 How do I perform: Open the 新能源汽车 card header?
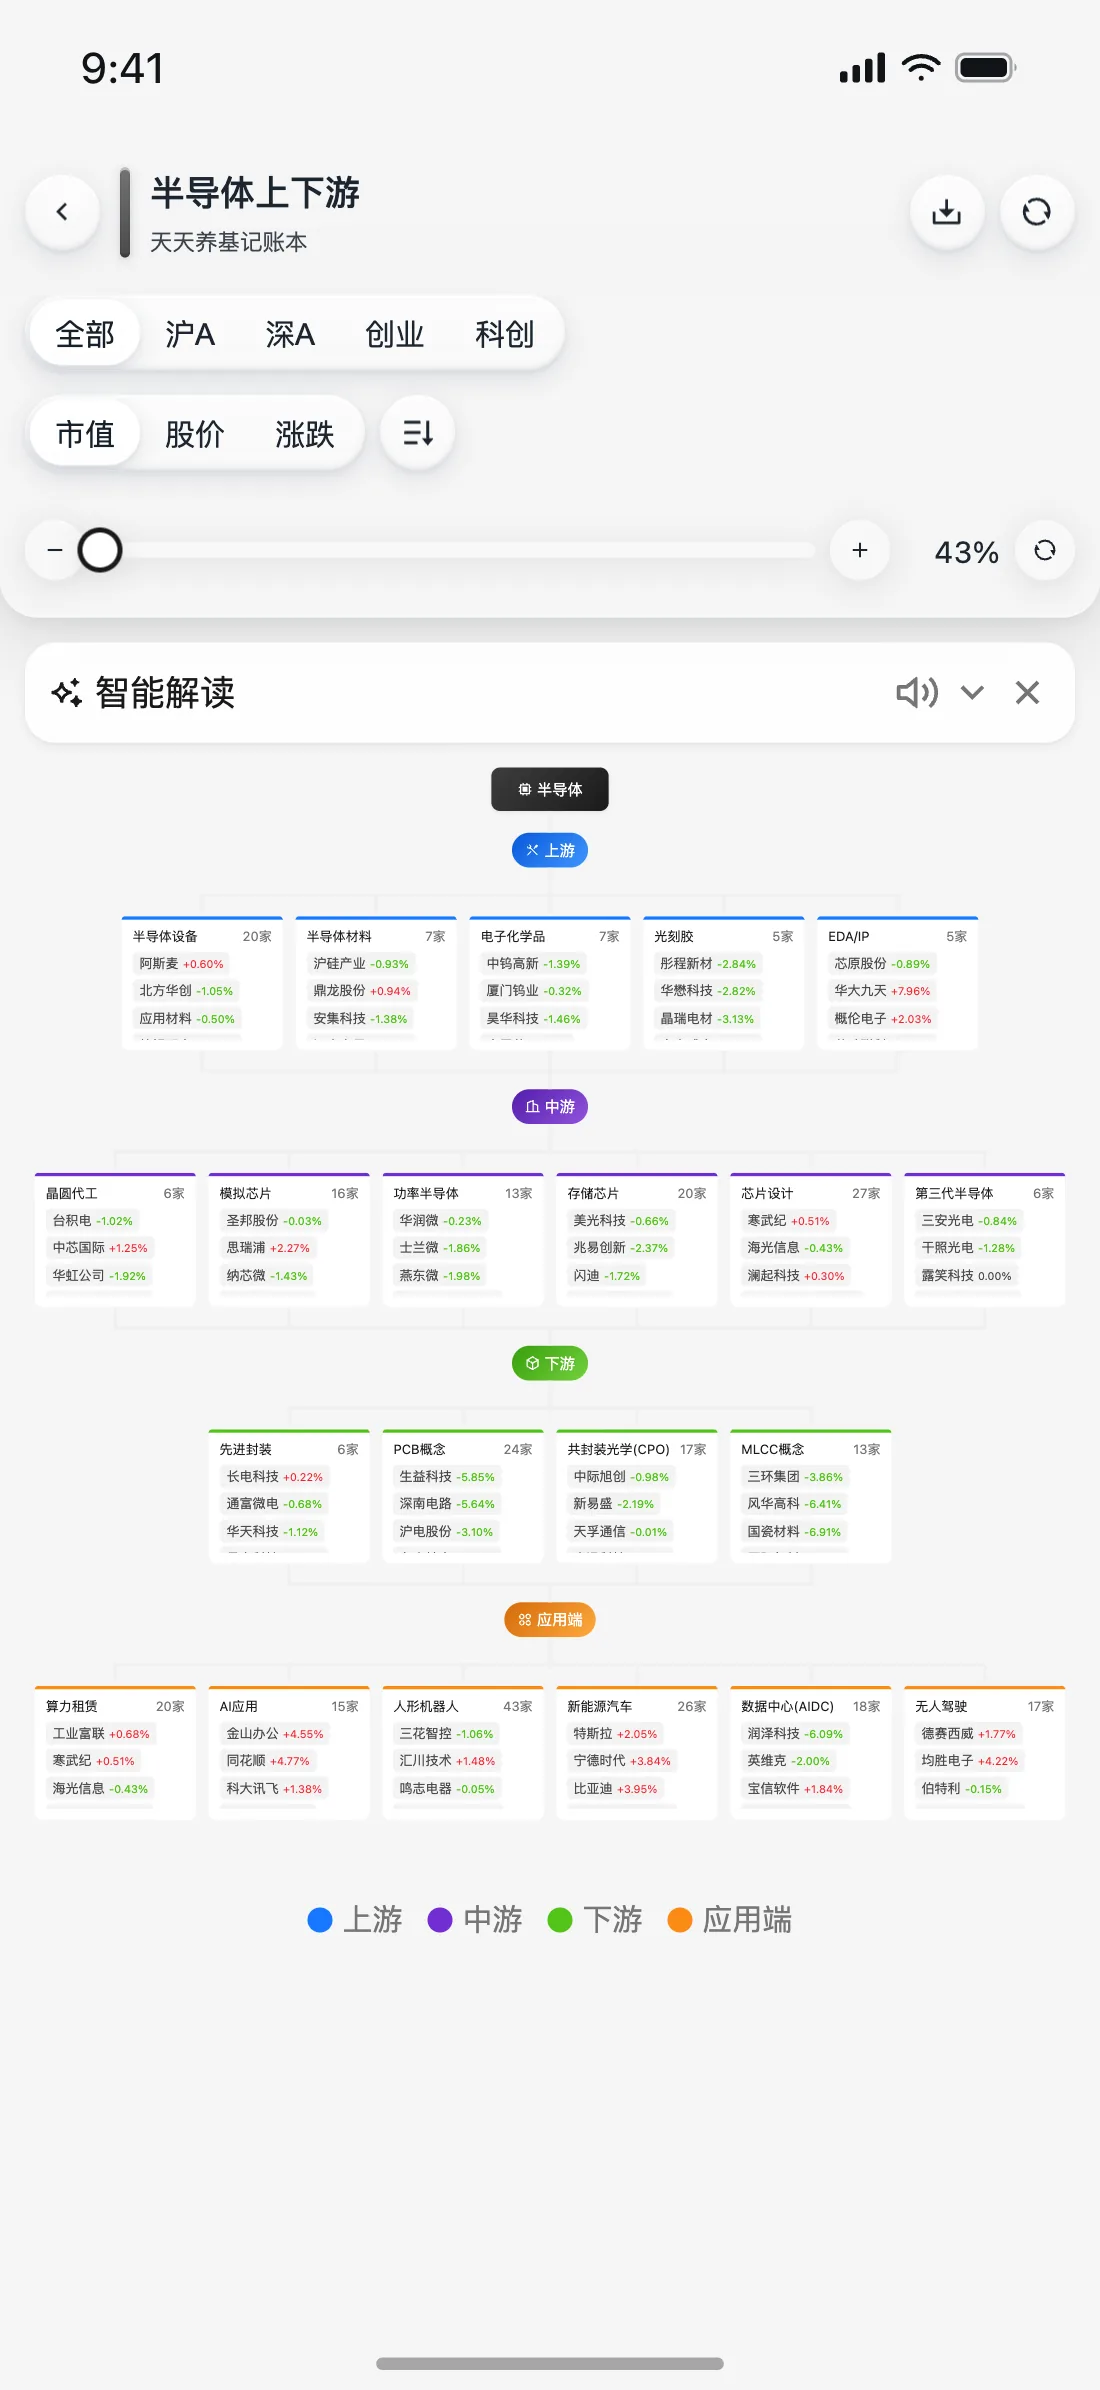(637, 1706)
